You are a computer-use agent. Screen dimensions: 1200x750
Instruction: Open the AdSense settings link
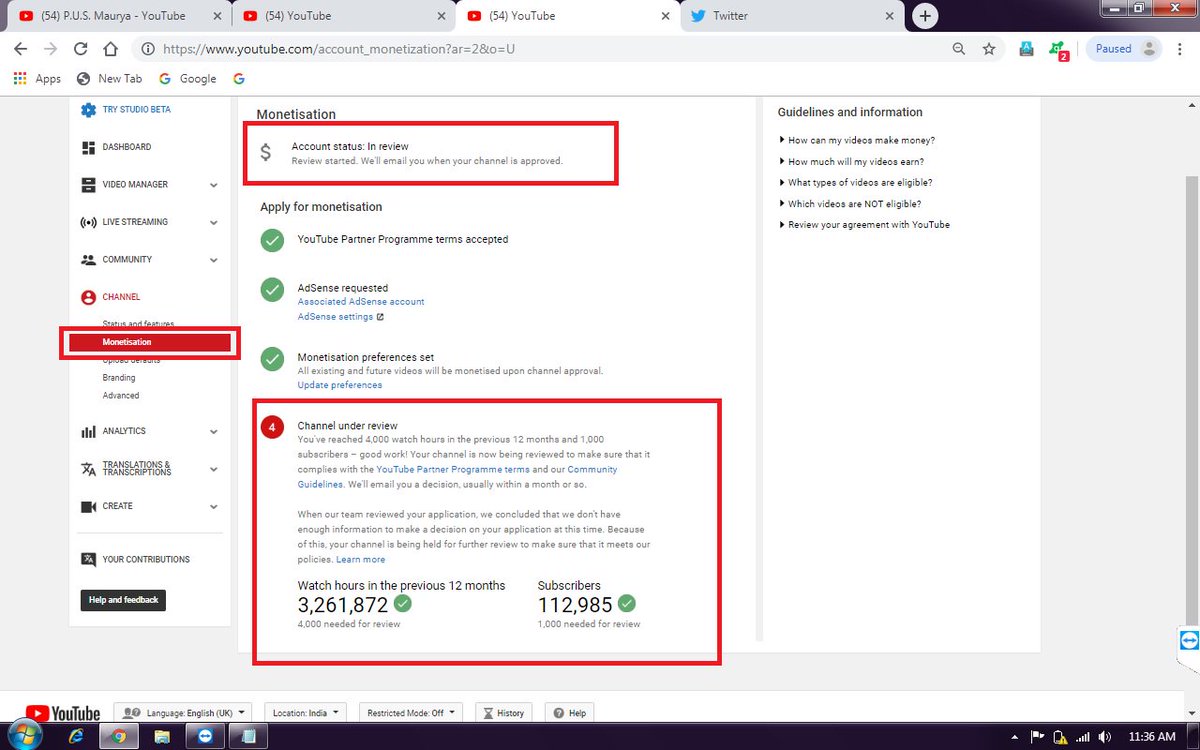(340, 317)
